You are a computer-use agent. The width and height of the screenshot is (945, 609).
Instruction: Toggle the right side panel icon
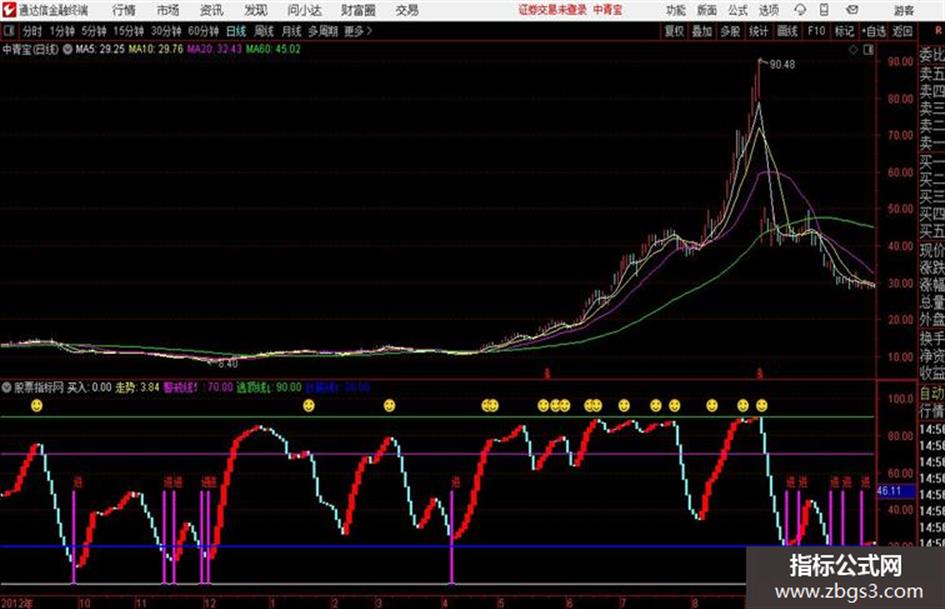[x=868, y=50]
